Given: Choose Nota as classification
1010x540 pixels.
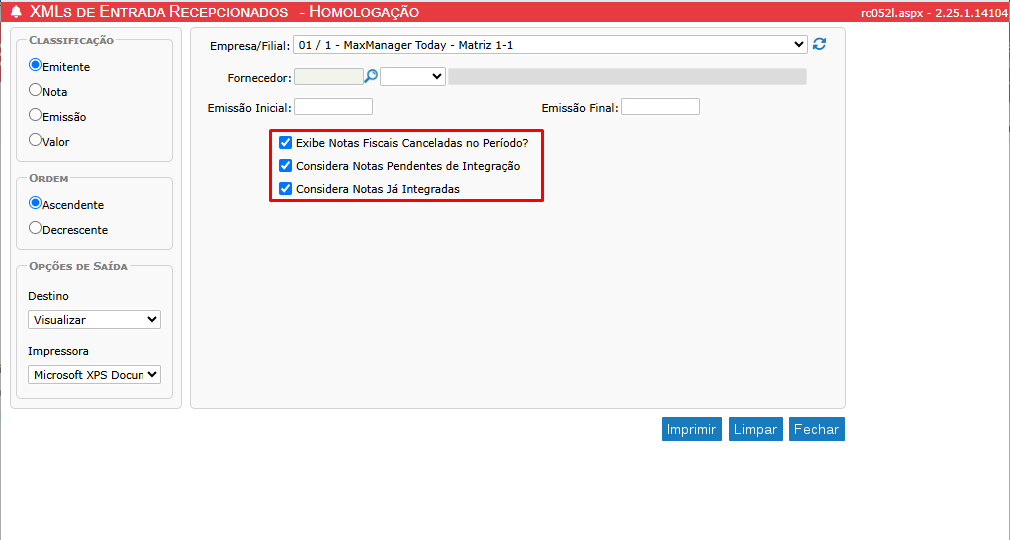Looking at the screenshot, I should (36, 91).
